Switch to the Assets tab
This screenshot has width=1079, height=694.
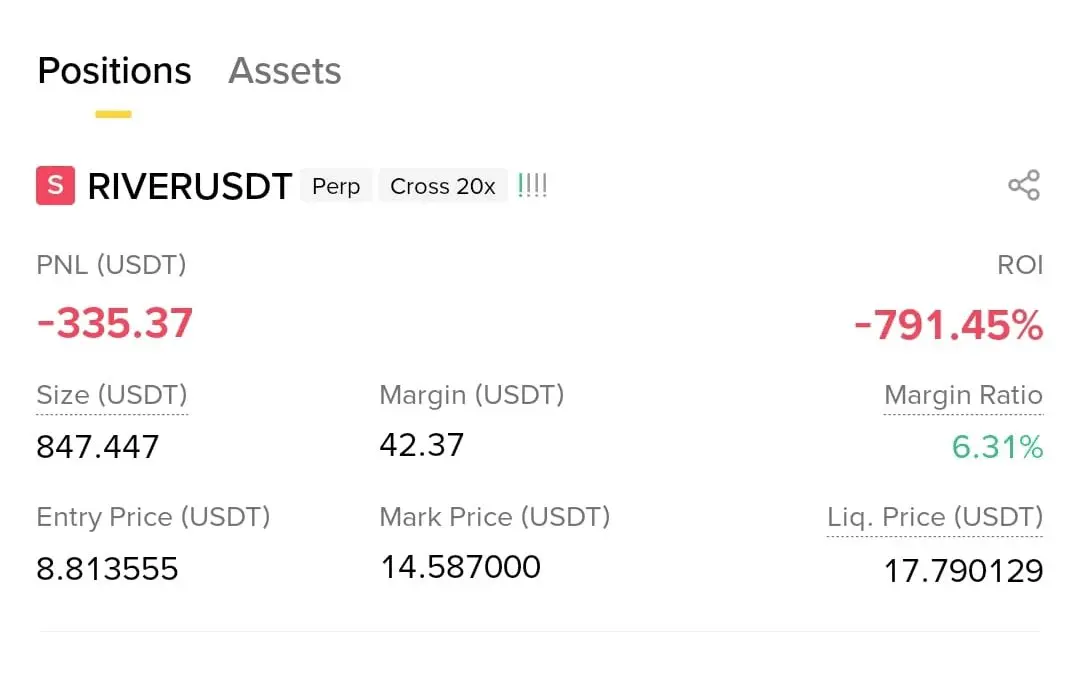pos(284,71)
